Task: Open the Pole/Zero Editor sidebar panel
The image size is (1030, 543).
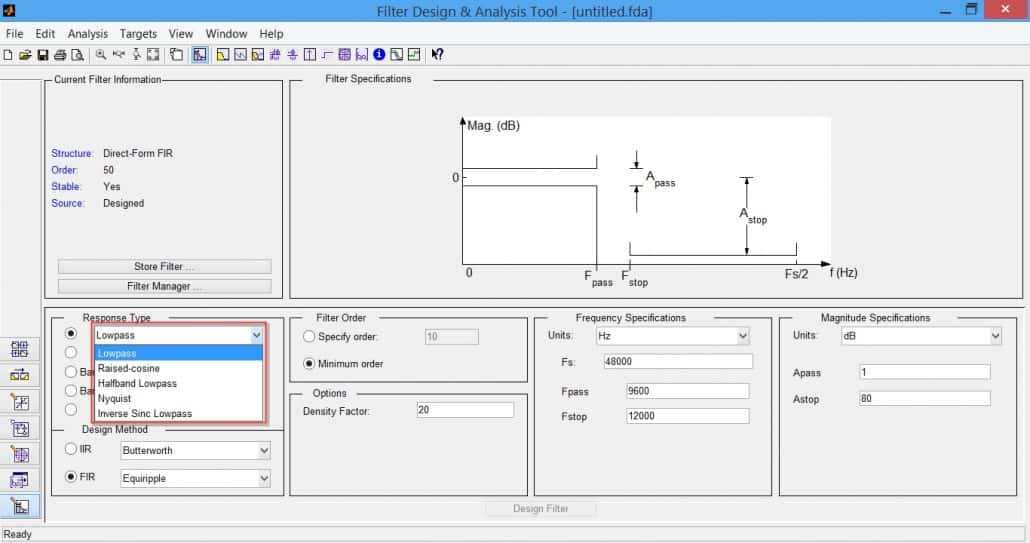Action: click(x=20, y=454)
